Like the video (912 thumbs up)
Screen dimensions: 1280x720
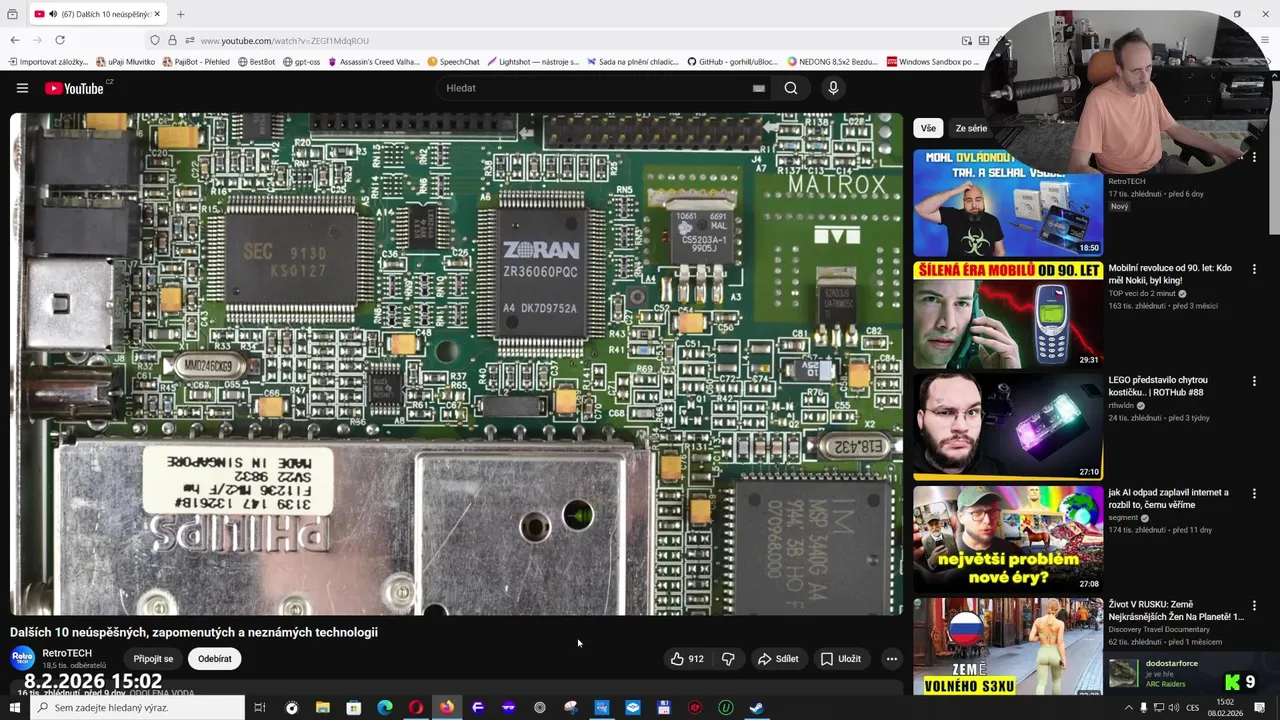point(687,659)
